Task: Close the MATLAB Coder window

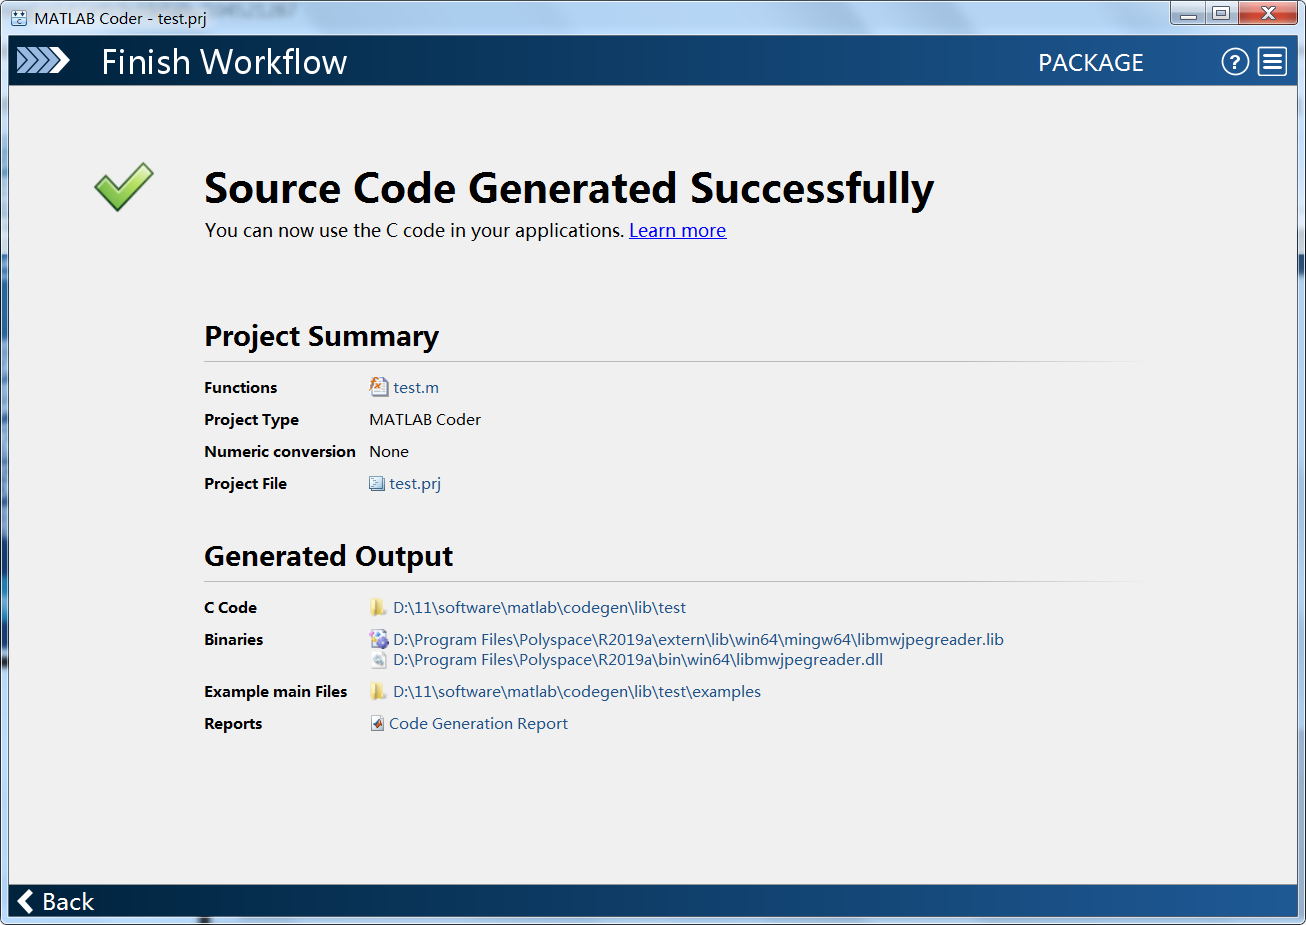Action: 1267,14
